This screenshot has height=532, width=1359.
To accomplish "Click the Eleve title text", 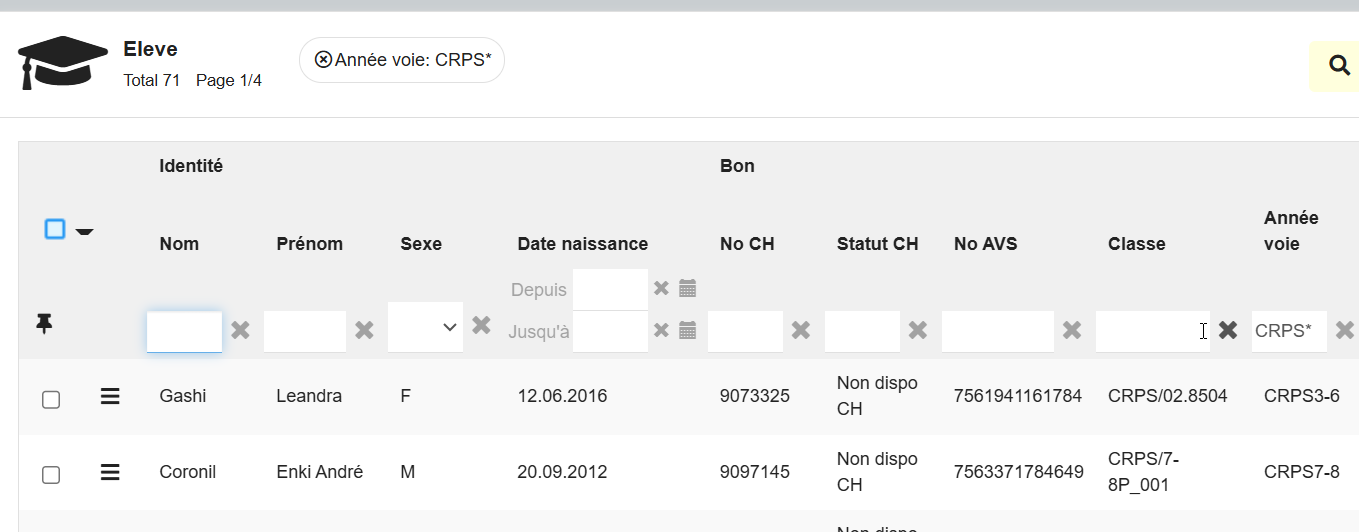I will point(150,49).
